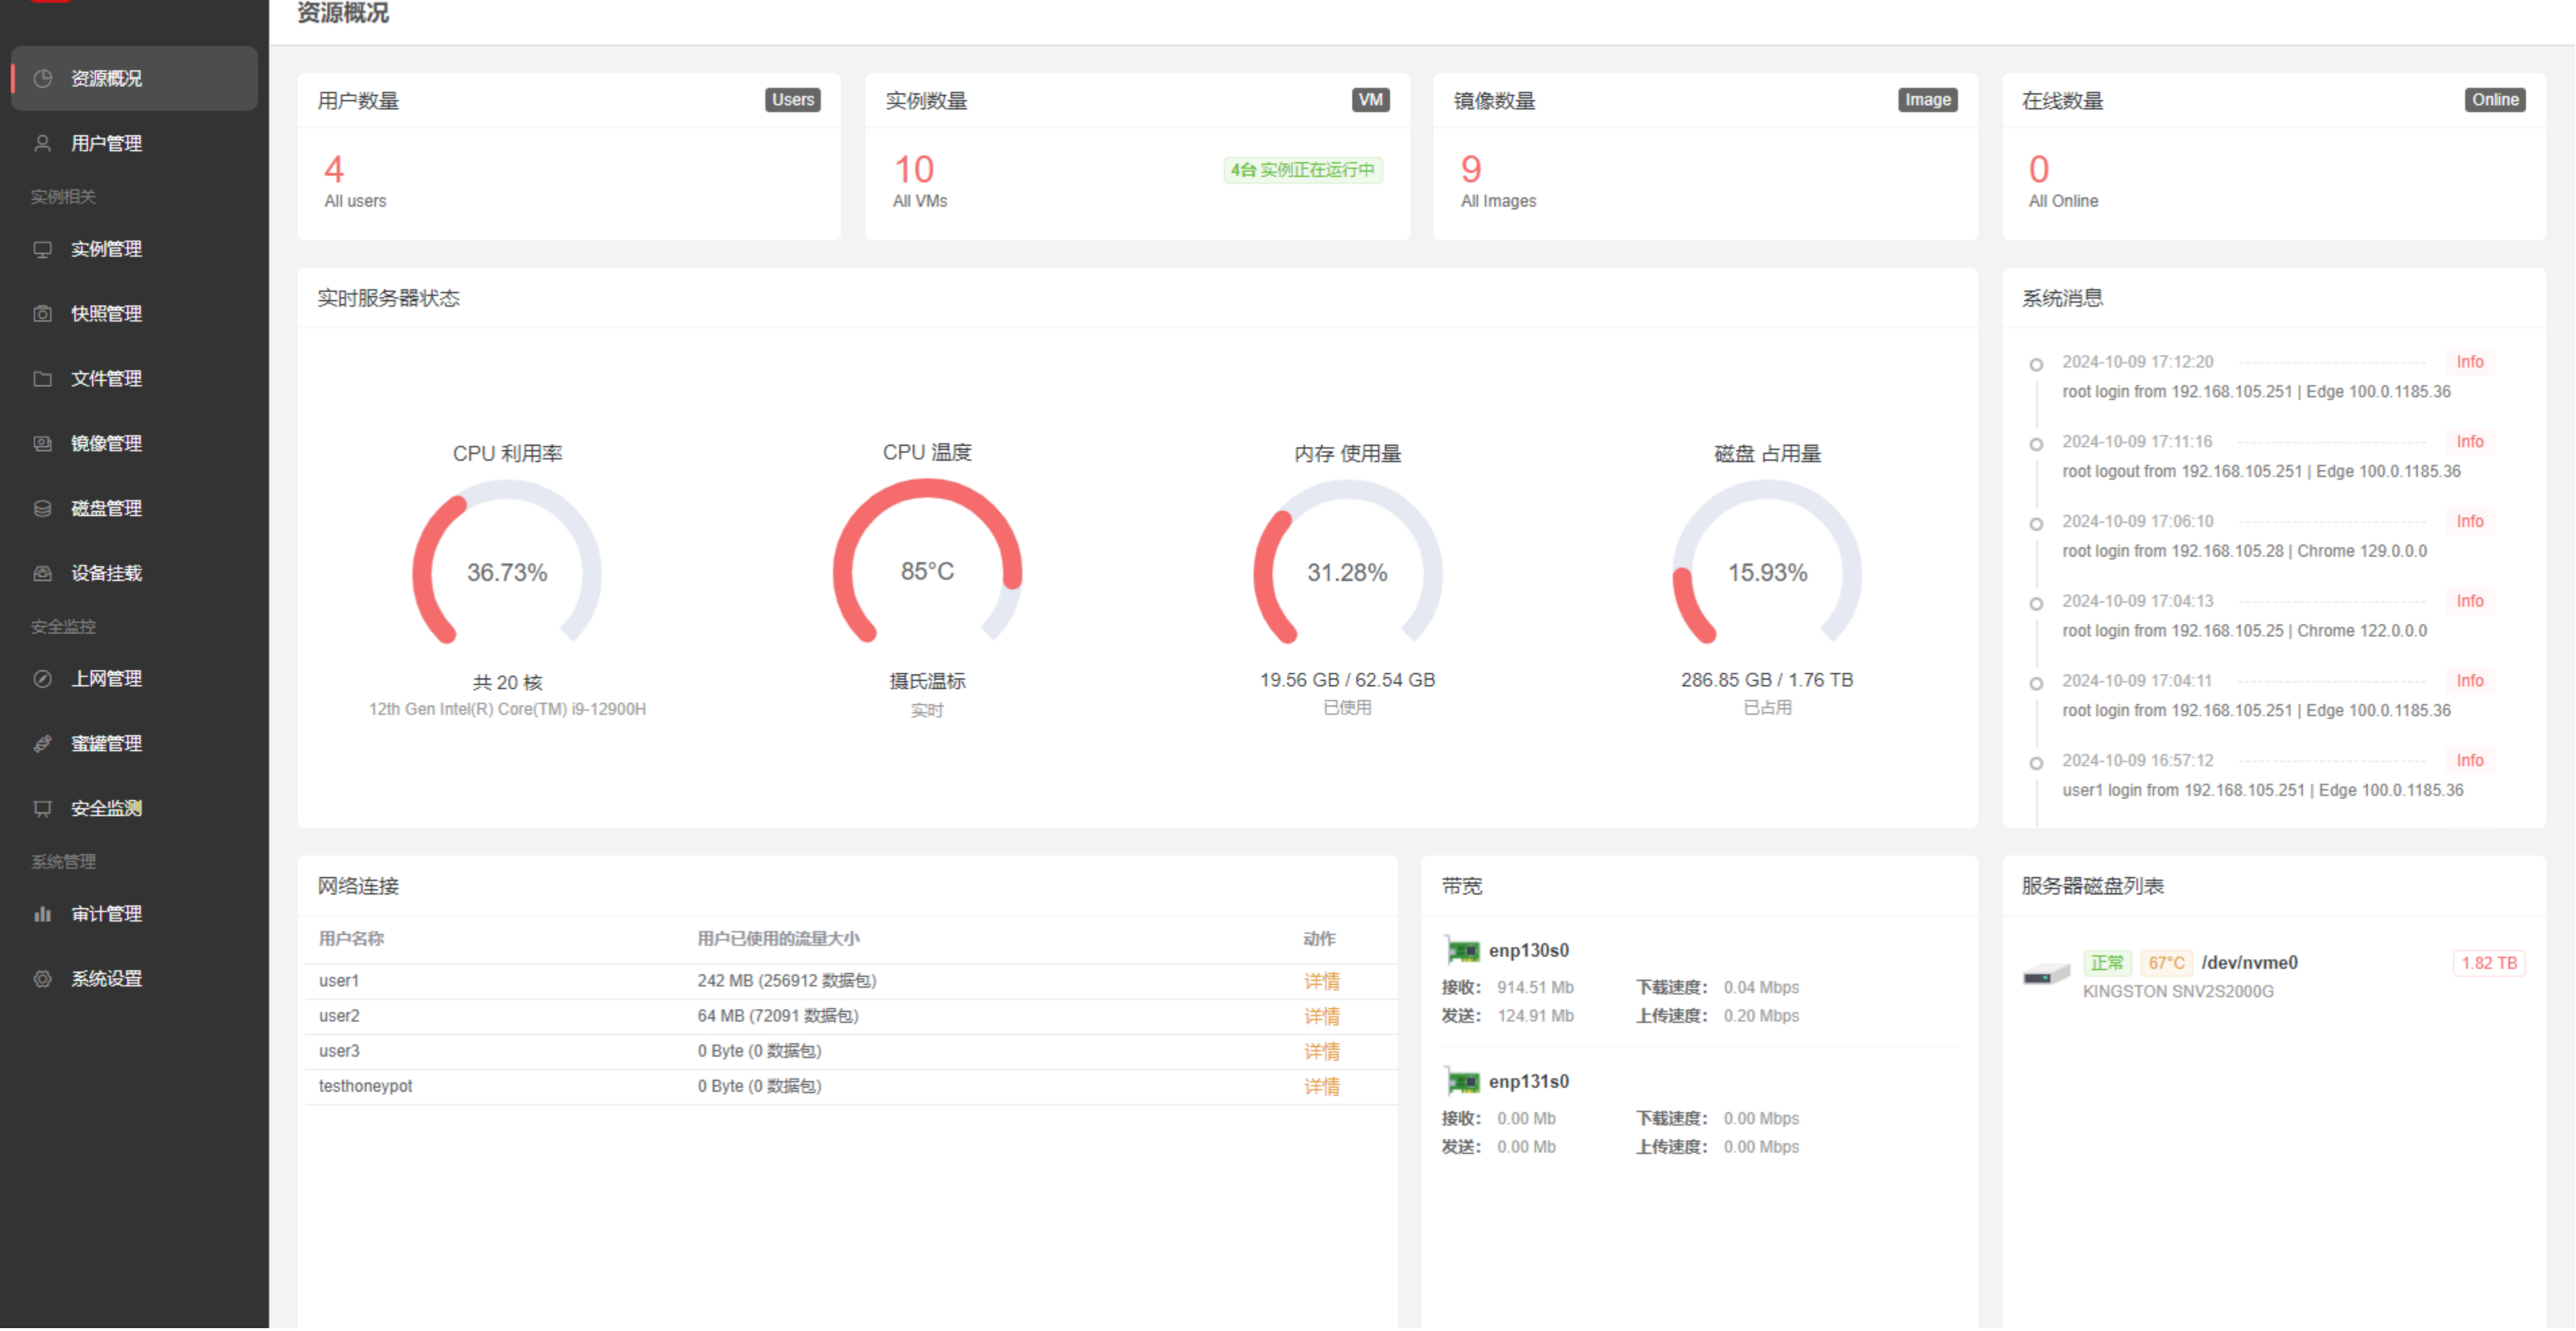This screenshot has height=1331, width=2576.
Task: Click the 资源概况 clock icon in sidebar
Action: [x=42, y=78]
